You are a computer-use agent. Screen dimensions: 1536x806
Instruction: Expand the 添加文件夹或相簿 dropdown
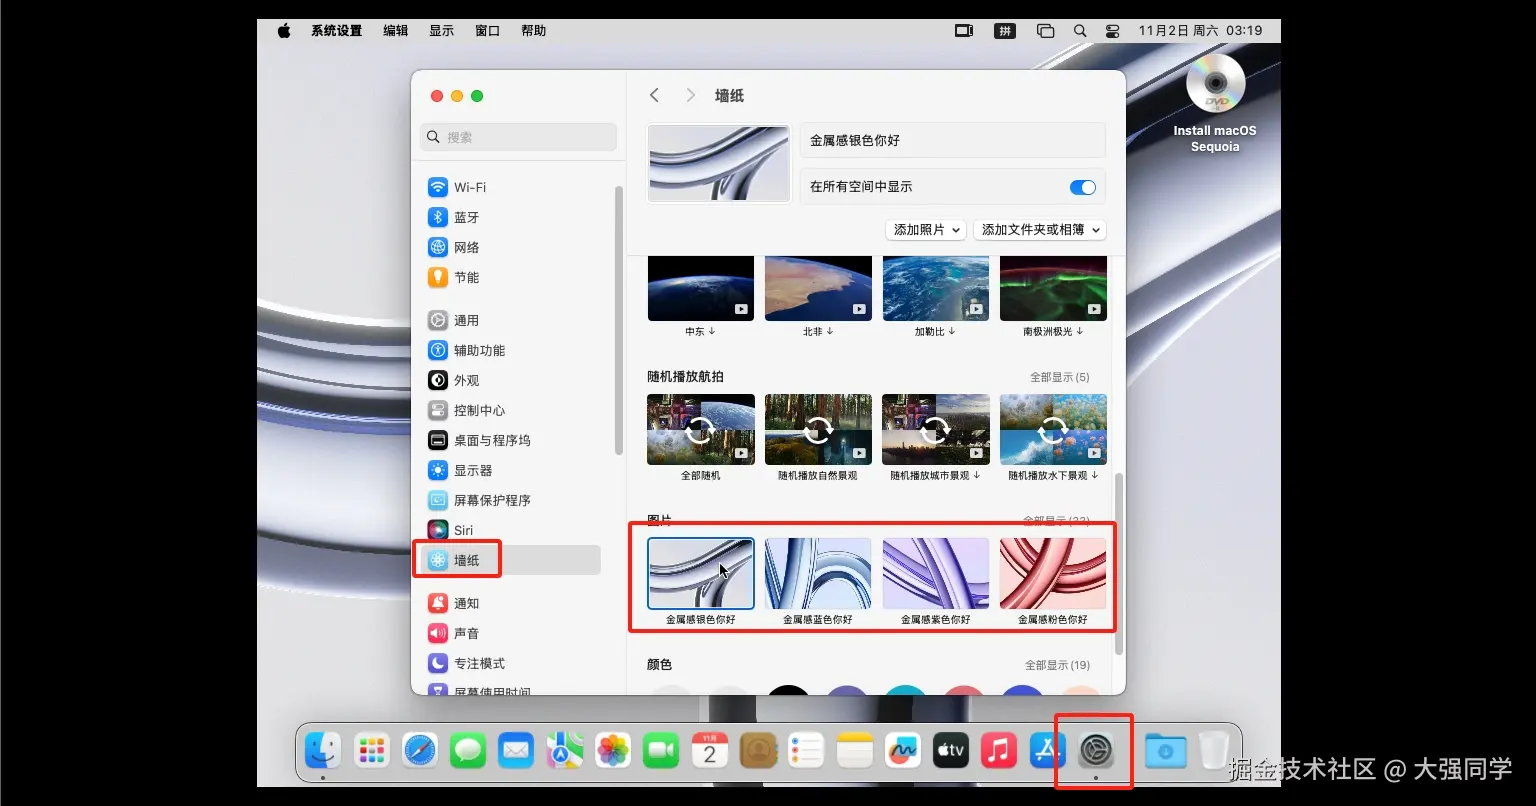(1040, 230)
